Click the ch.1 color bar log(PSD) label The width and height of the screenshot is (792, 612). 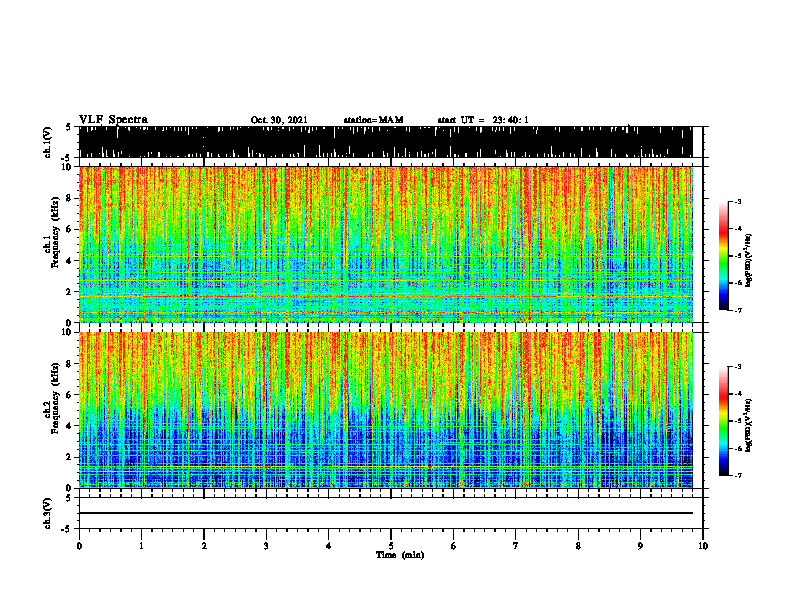click(x=749, y=260)
